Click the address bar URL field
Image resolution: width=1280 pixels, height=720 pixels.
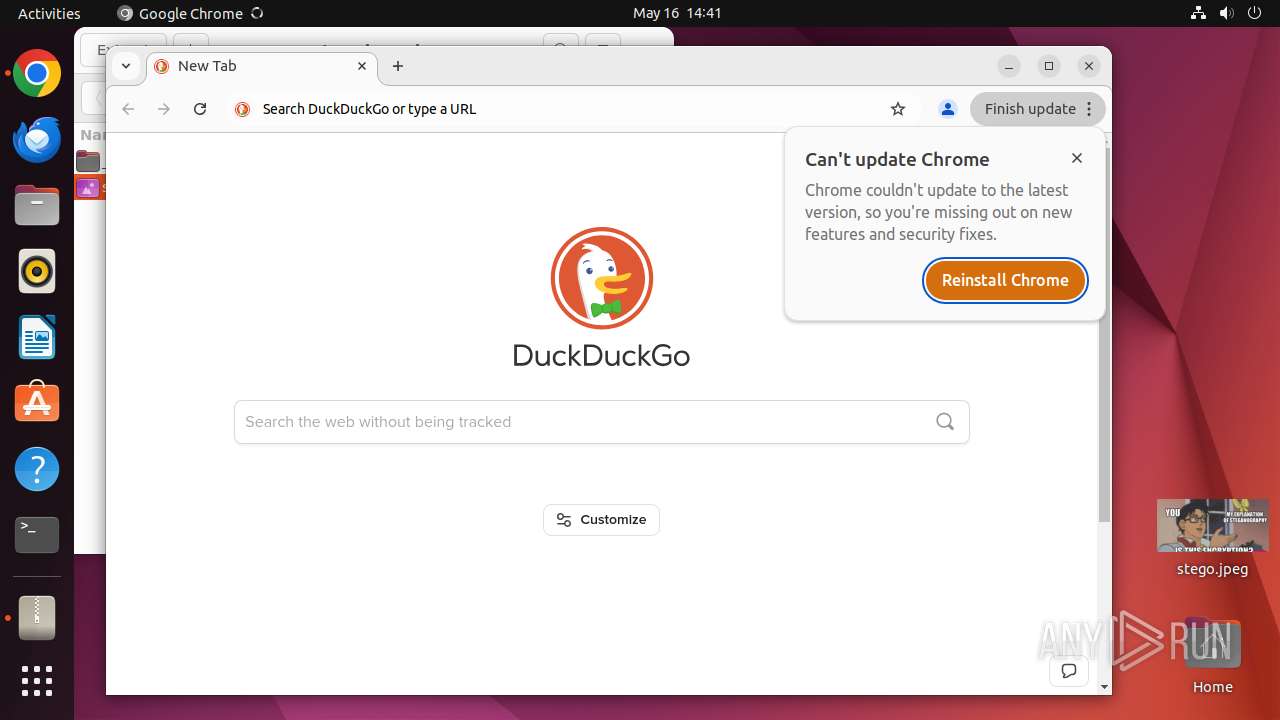click(x=570, y=109)
